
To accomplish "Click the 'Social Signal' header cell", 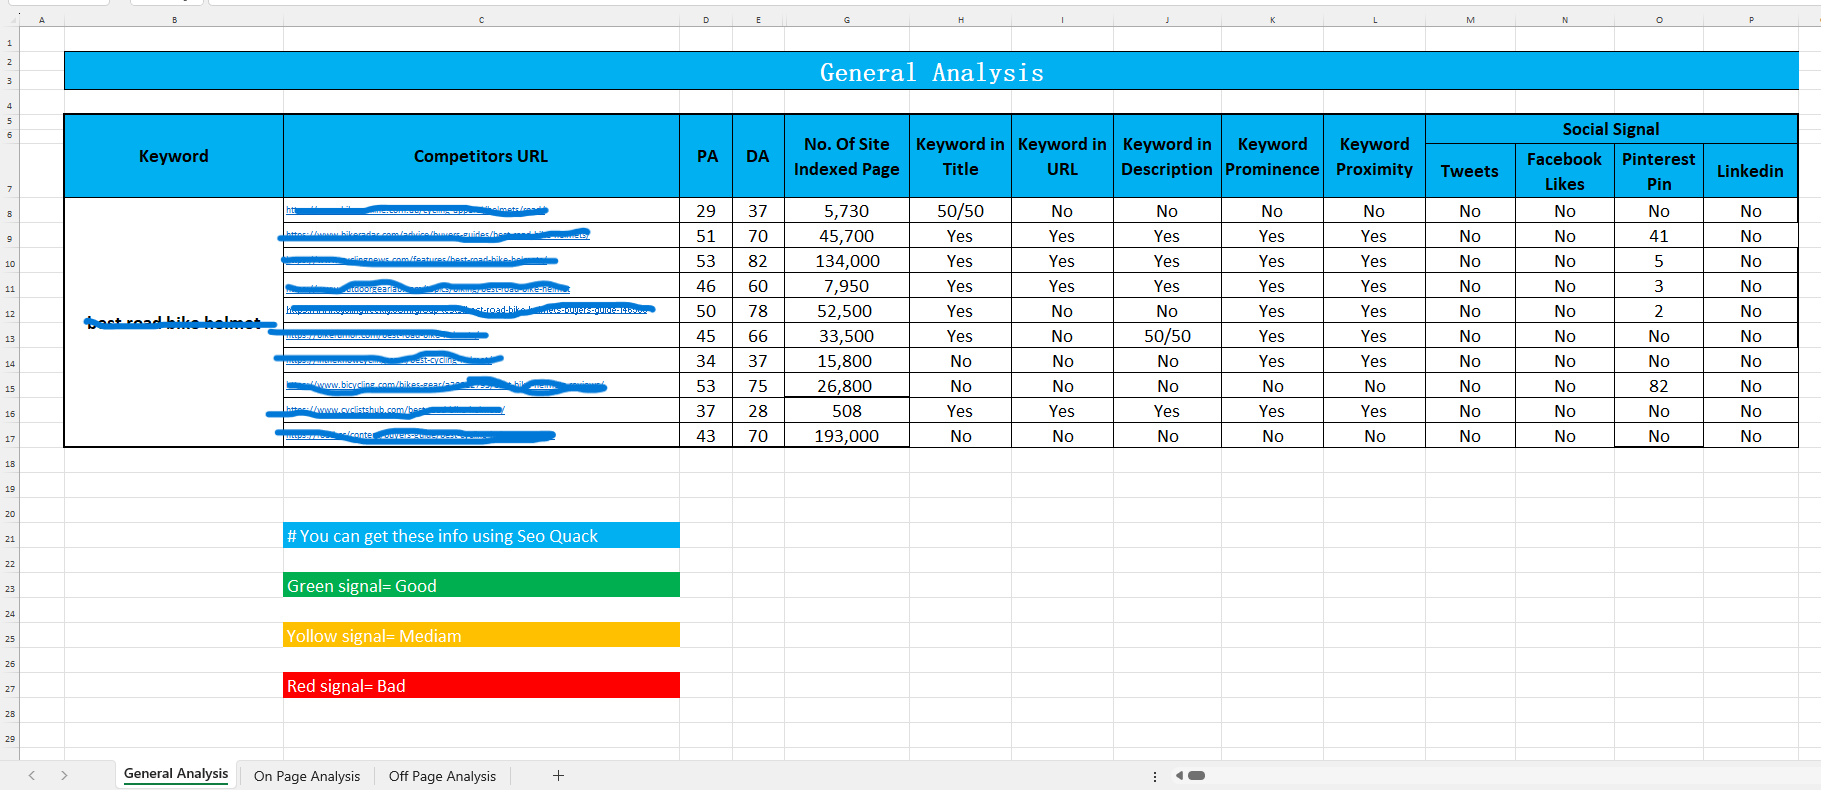I will pos(1610,129).
